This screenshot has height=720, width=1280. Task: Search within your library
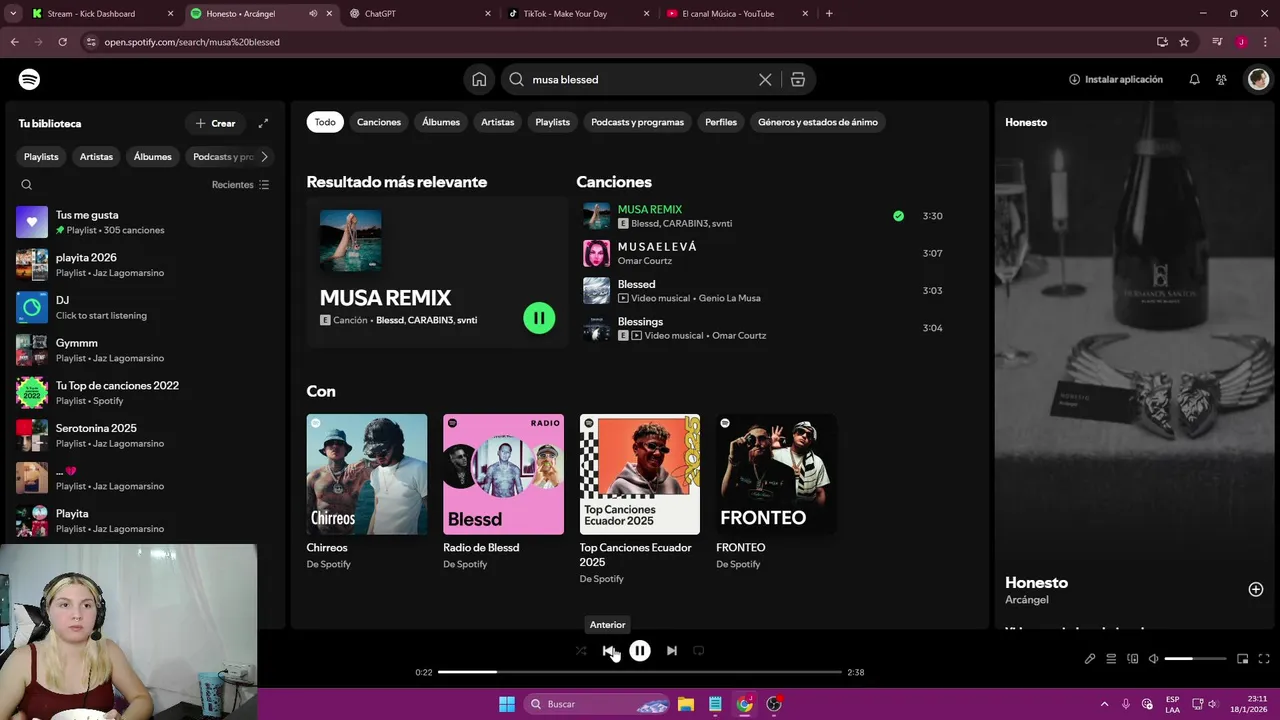(x=27, y=185)
